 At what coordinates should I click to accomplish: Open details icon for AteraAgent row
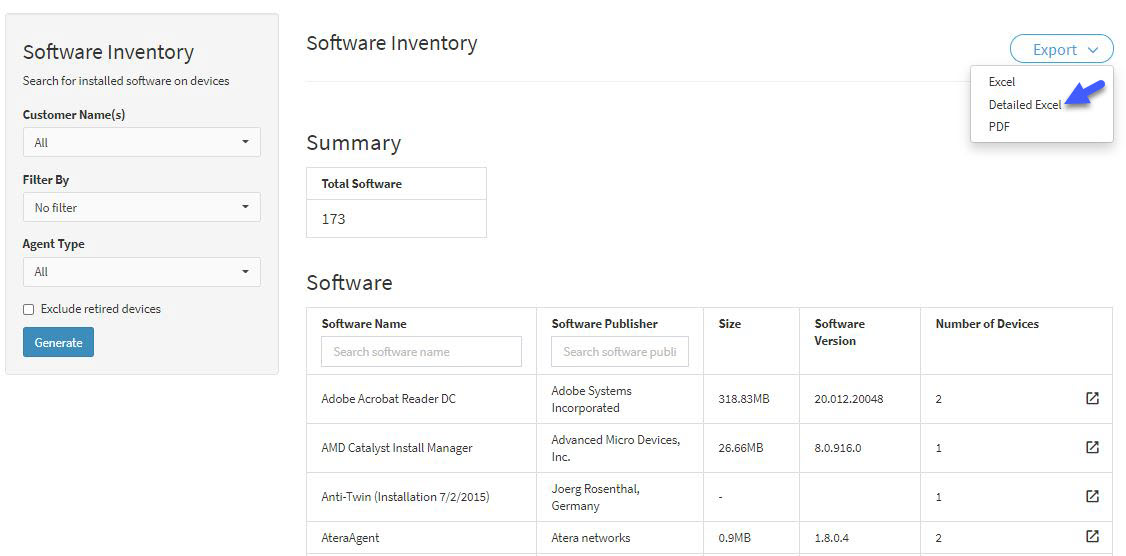1092,537
